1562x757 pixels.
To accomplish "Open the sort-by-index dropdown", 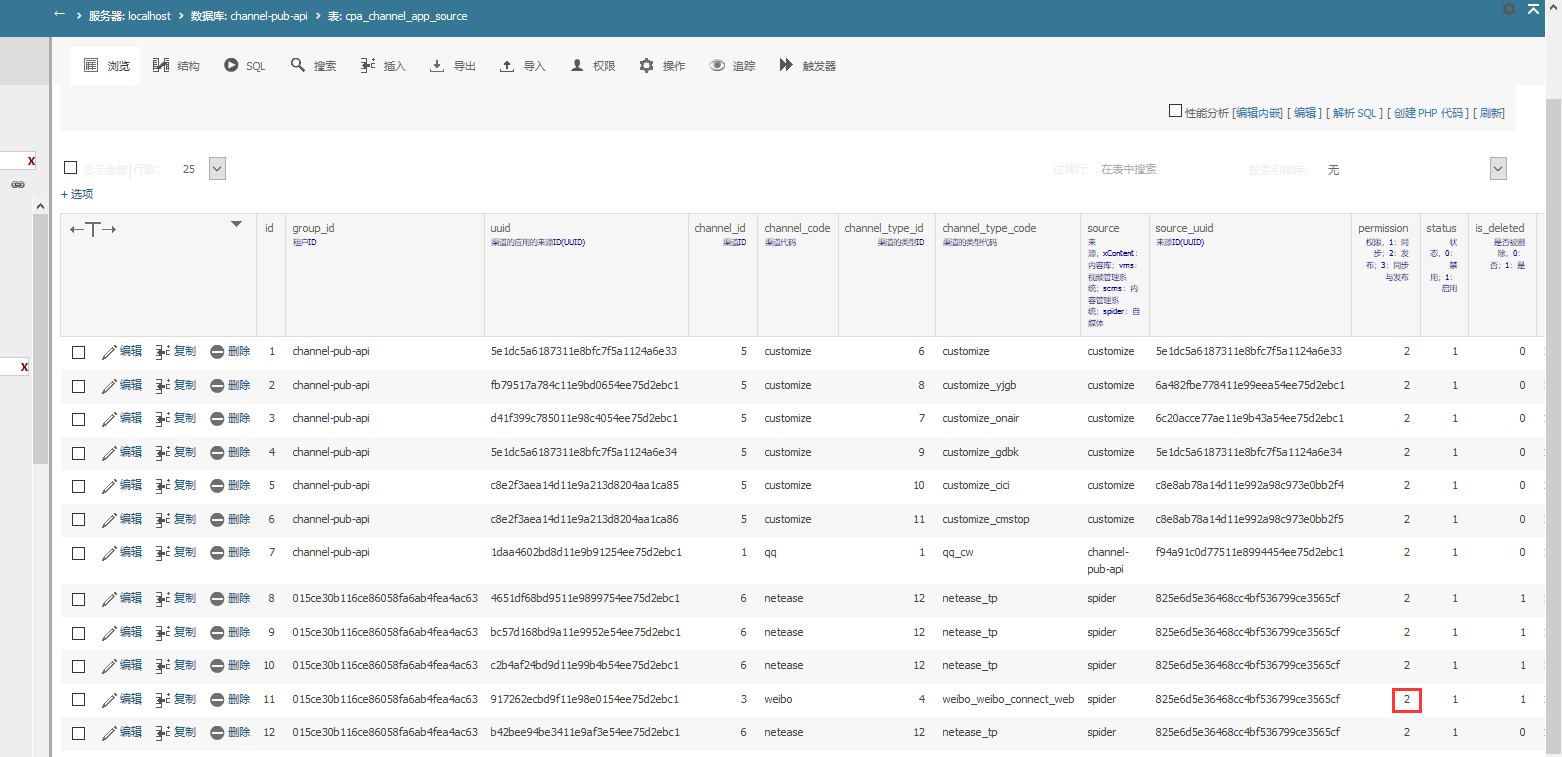I will (x=1497, y=169).
